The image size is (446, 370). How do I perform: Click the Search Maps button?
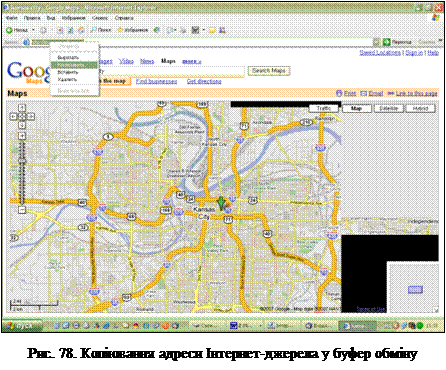[x=269, y=71]
